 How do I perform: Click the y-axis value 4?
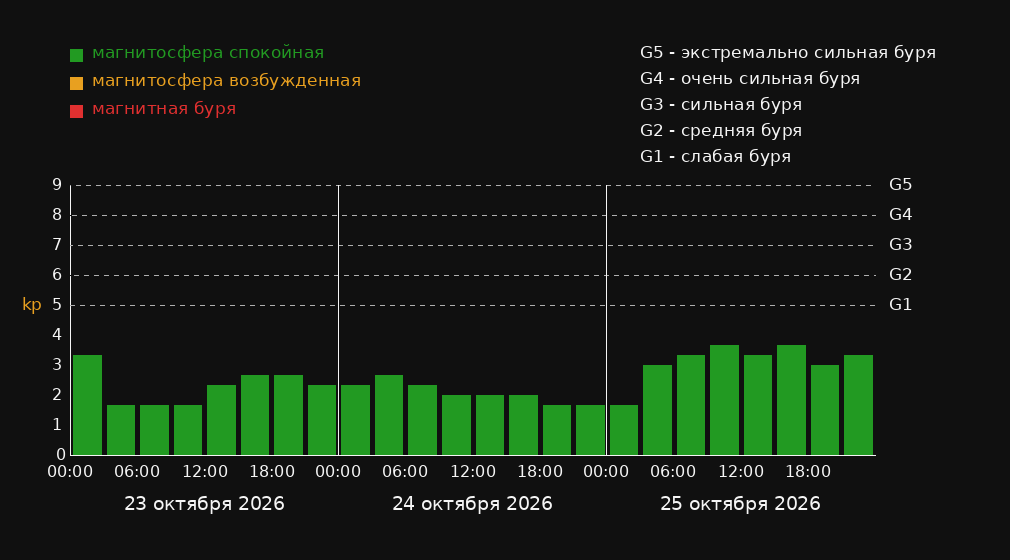click(x=57, y=334)
